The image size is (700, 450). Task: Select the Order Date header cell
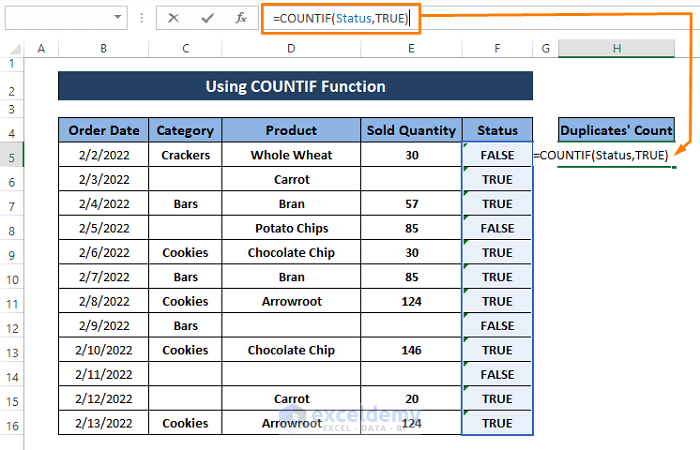104,130
